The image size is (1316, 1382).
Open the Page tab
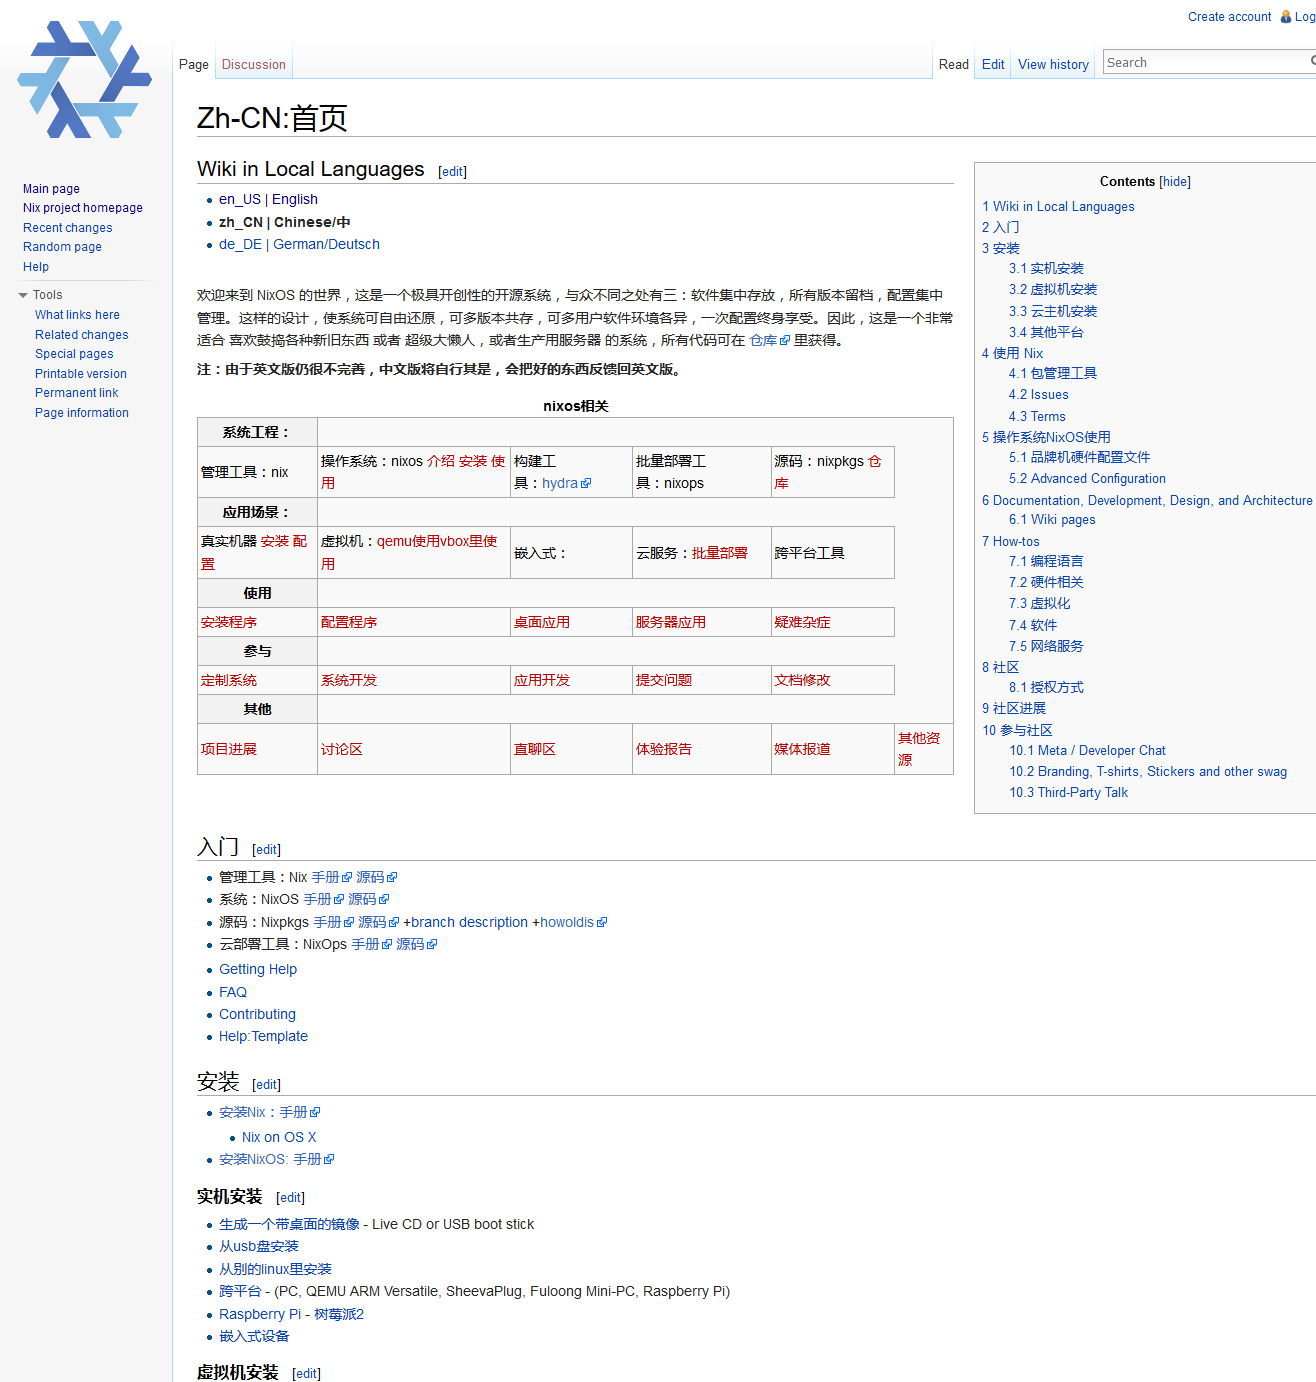tap(194, 65)
